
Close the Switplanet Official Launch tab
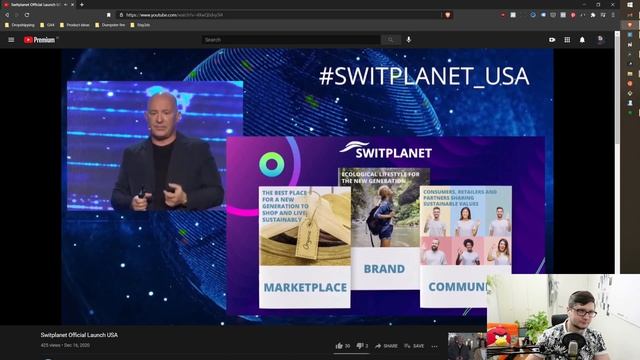(73, 4)
